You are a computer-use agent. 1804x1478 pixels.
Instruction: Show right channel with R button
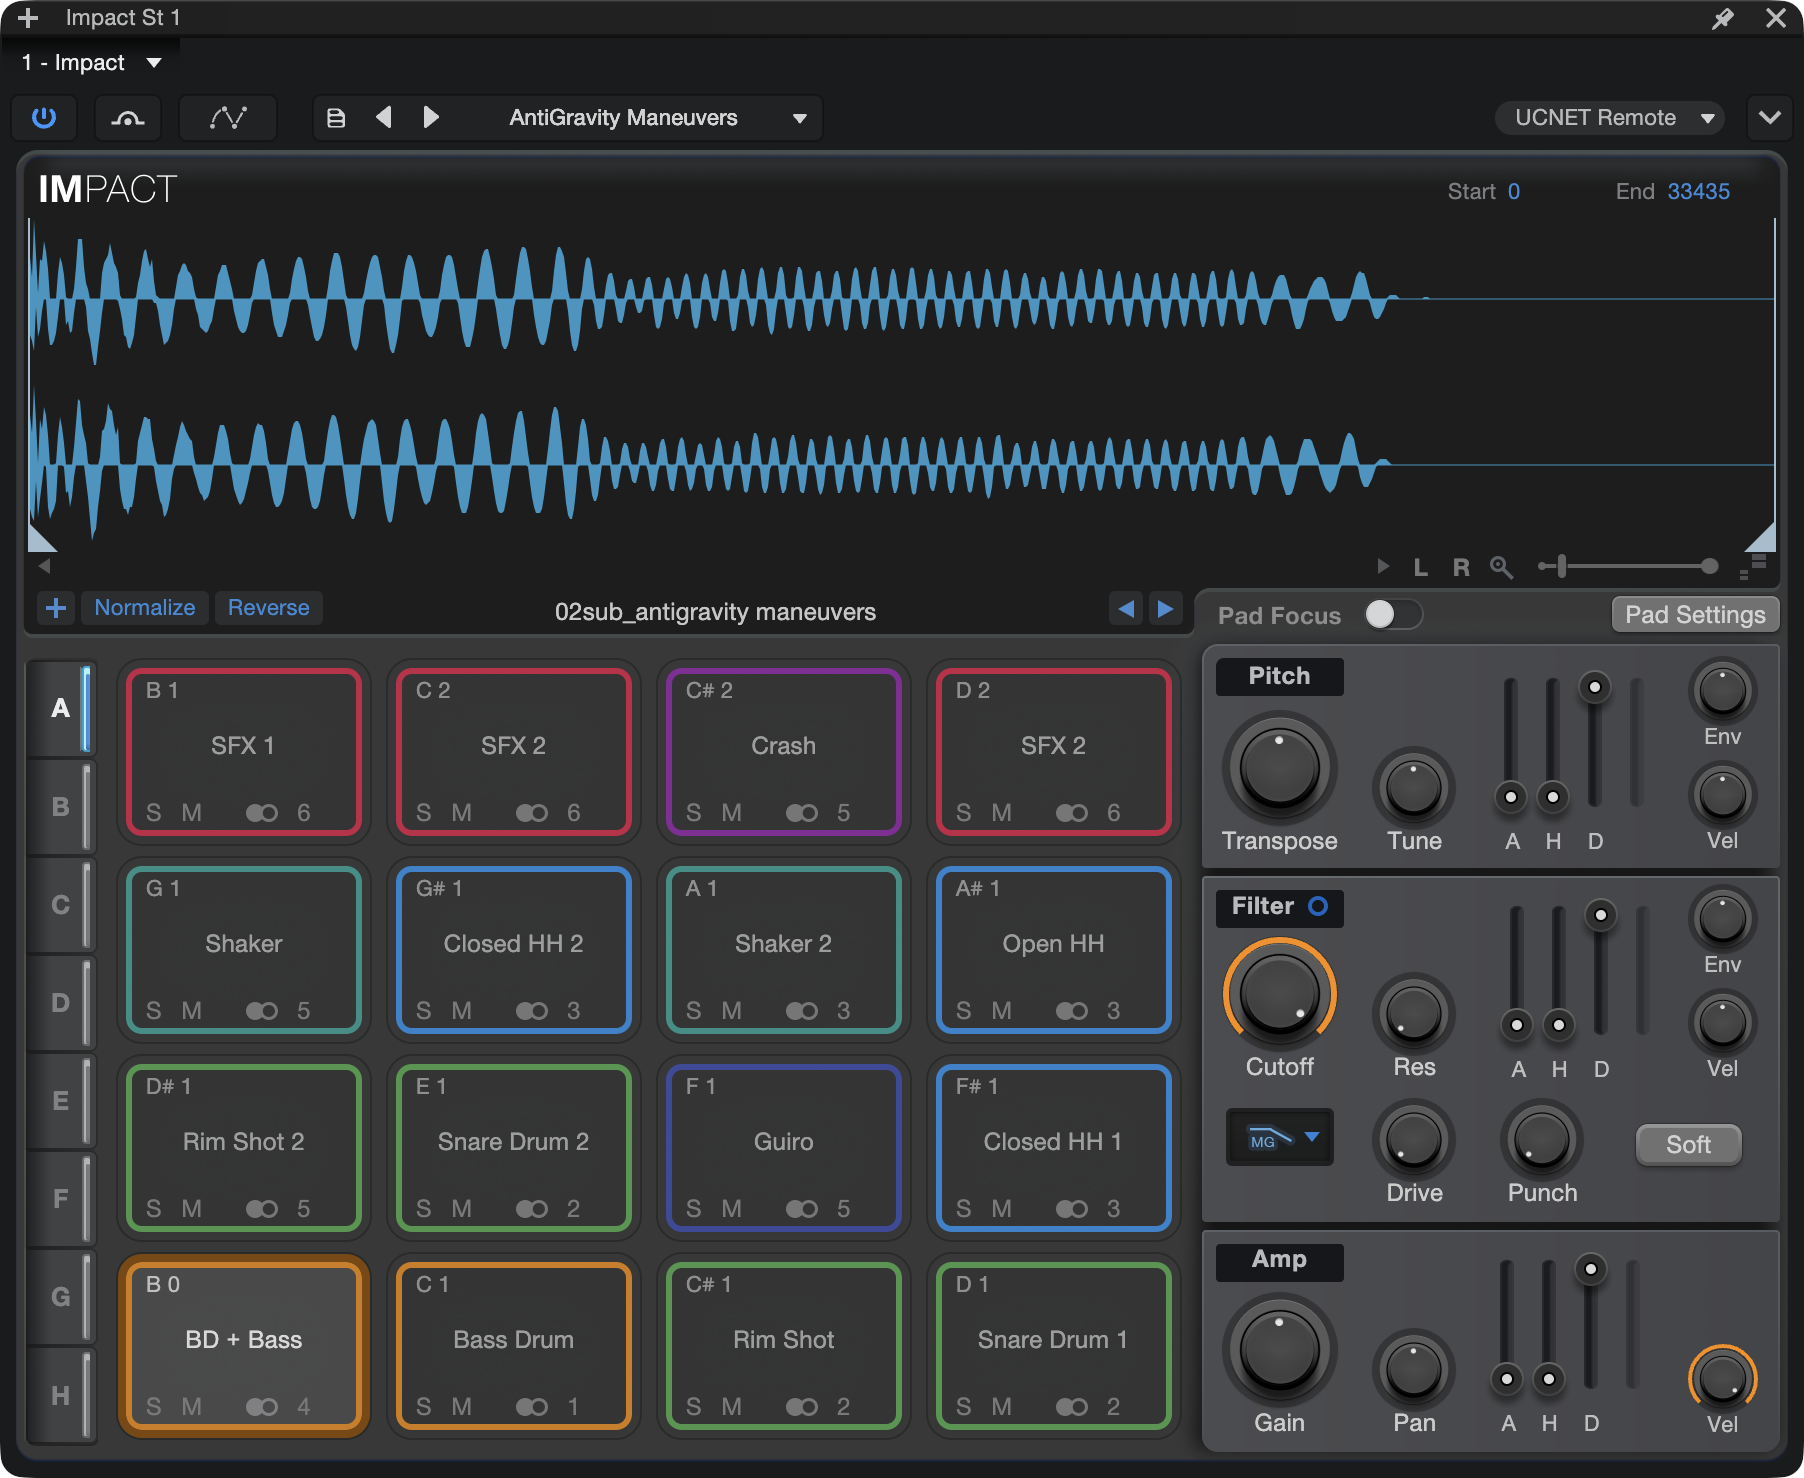1461,568
